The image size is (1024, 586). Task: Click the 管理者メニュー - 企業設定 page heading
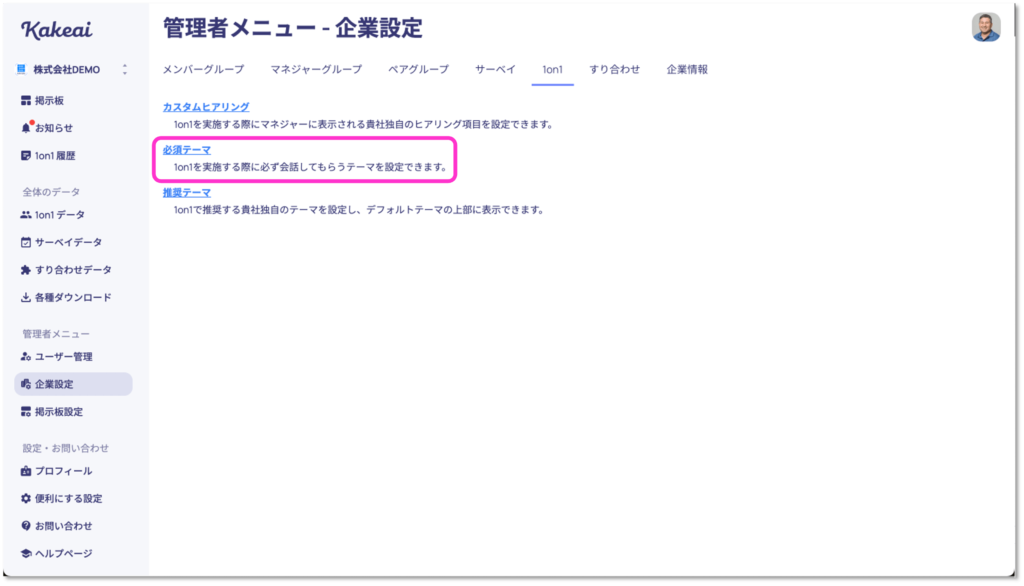coord(293,28)
